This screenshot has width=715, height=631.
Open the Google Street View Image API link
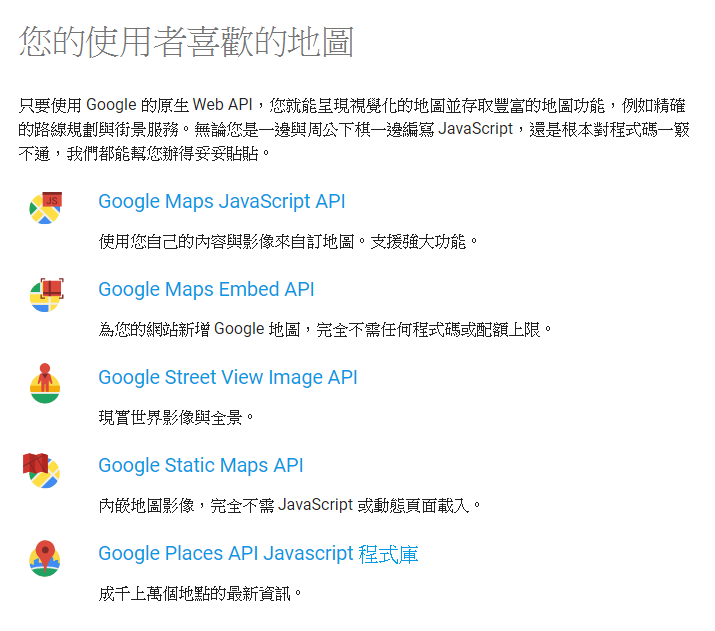(x=228, y=378)
